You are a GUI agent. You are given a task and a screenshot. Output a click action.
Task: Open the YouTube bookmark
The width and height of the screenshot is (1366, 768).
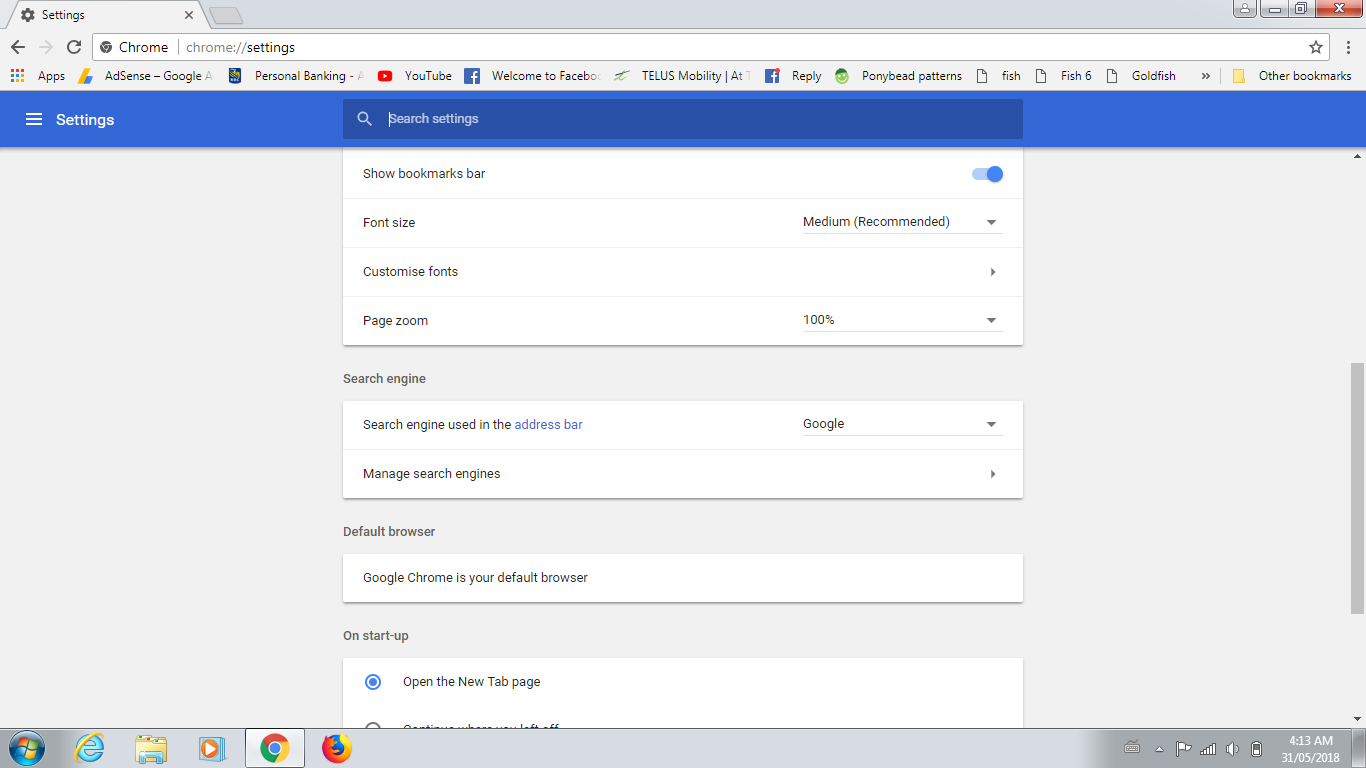point(415,76)
